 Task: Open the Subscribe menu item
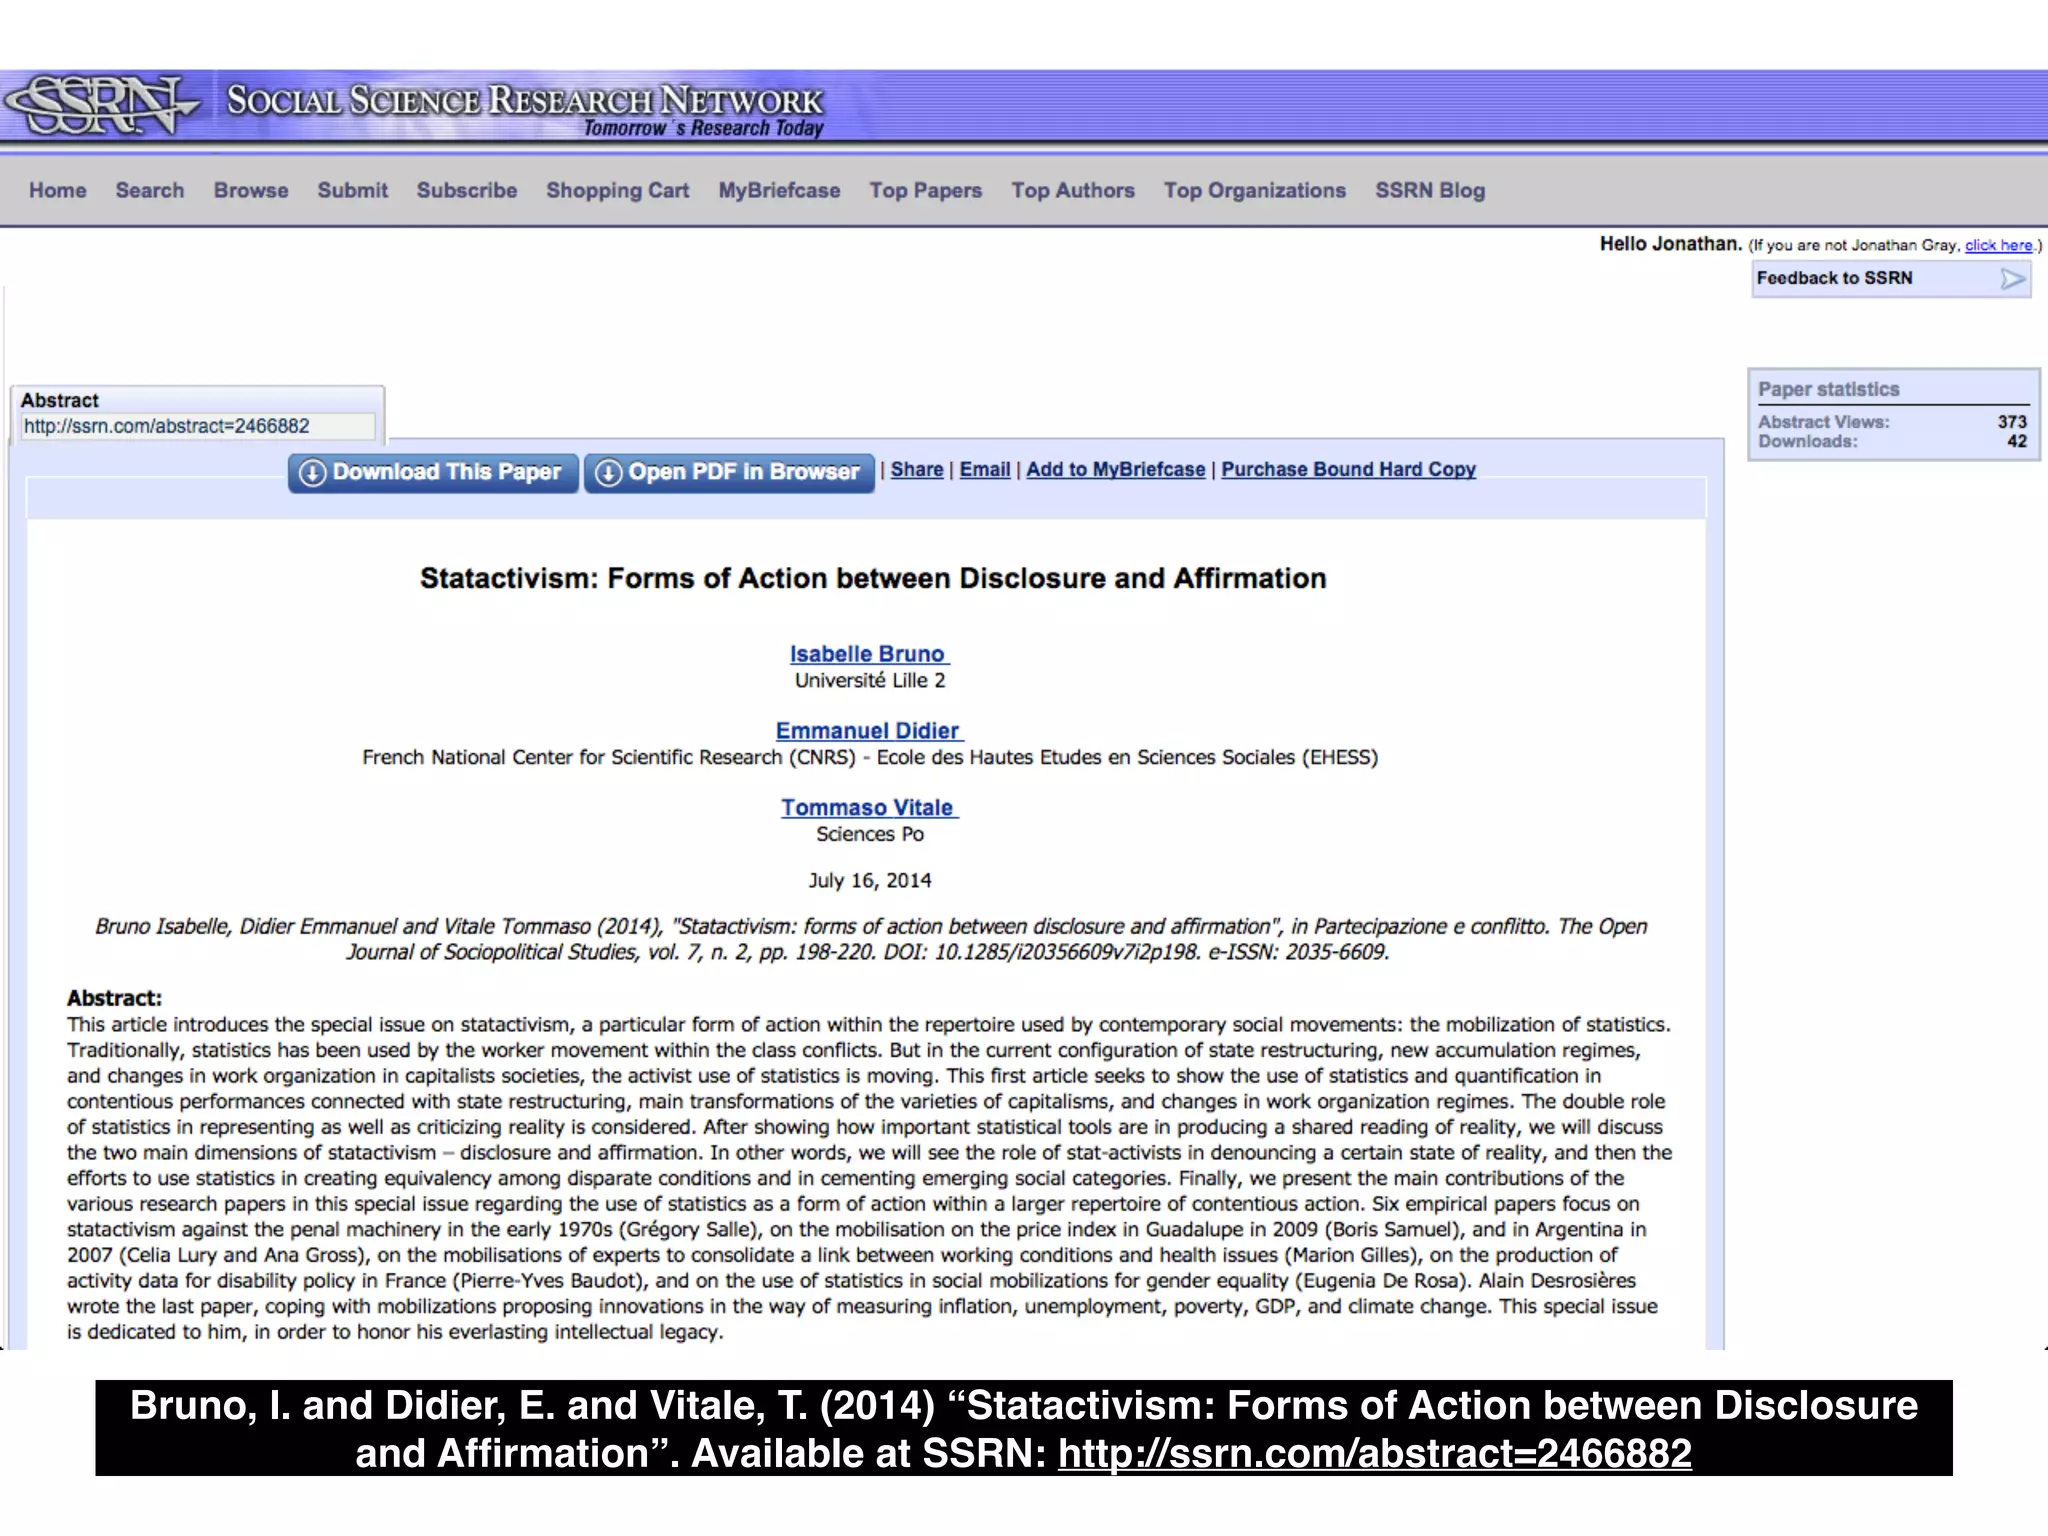point(467,190)
